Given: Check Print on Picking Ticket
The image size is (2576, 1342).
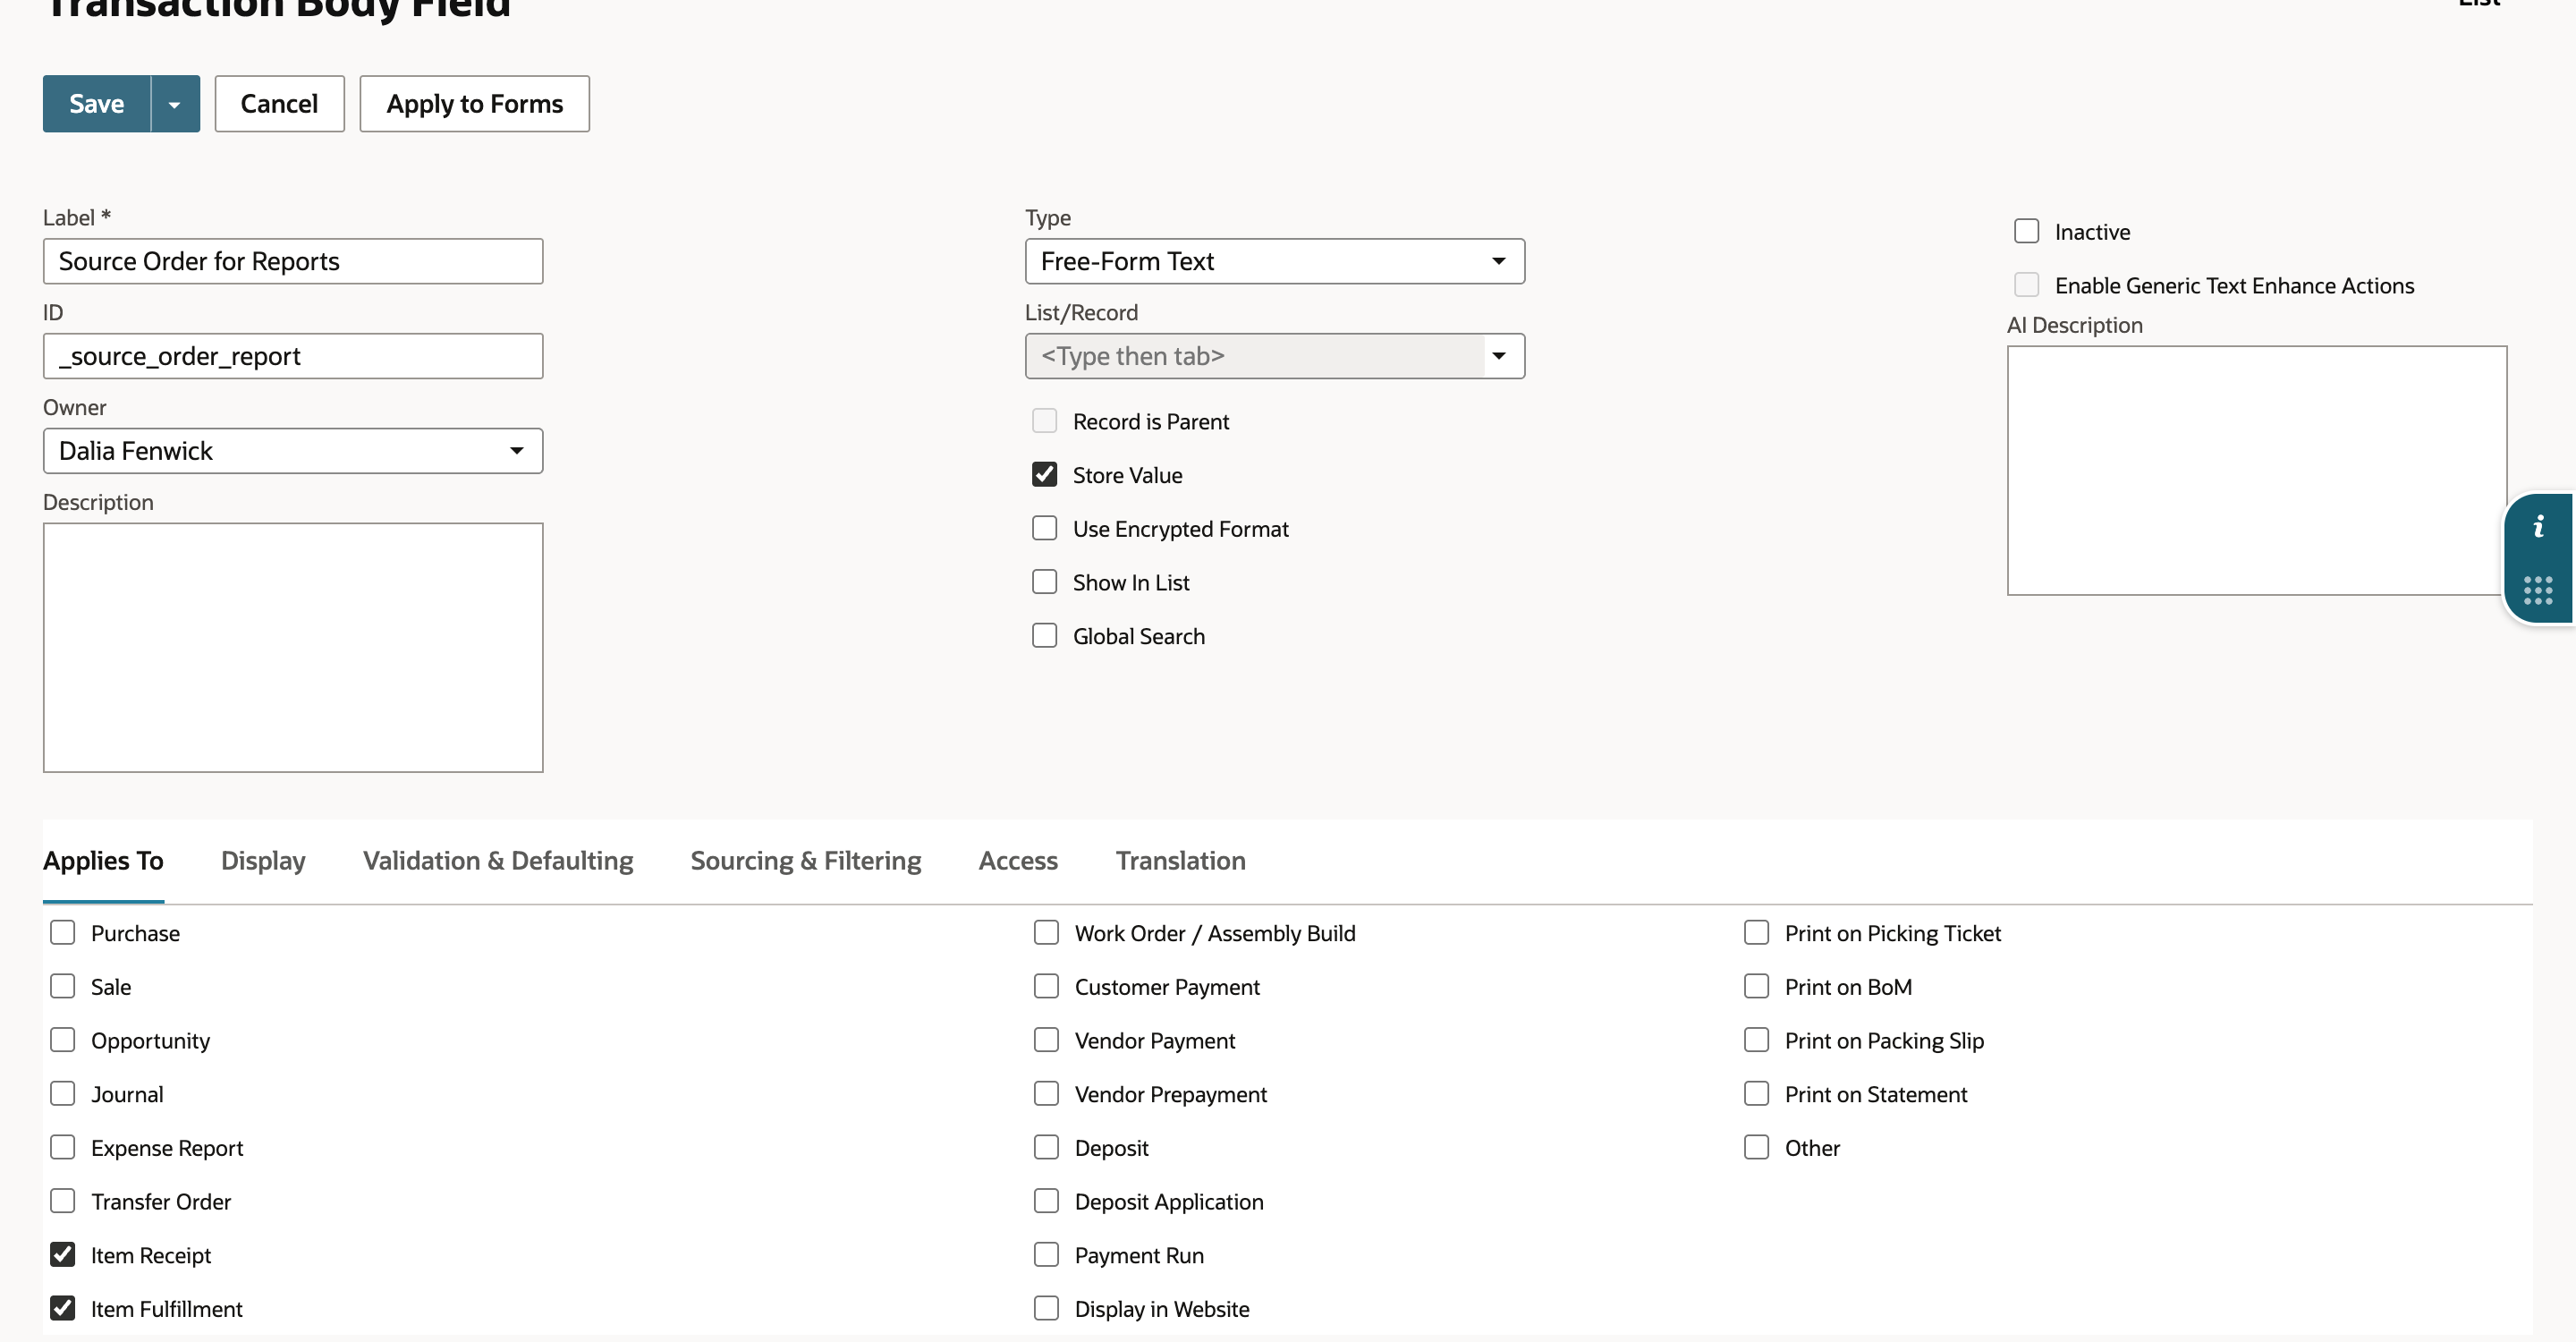Looking at the screenshot, I should (1757, 932).
